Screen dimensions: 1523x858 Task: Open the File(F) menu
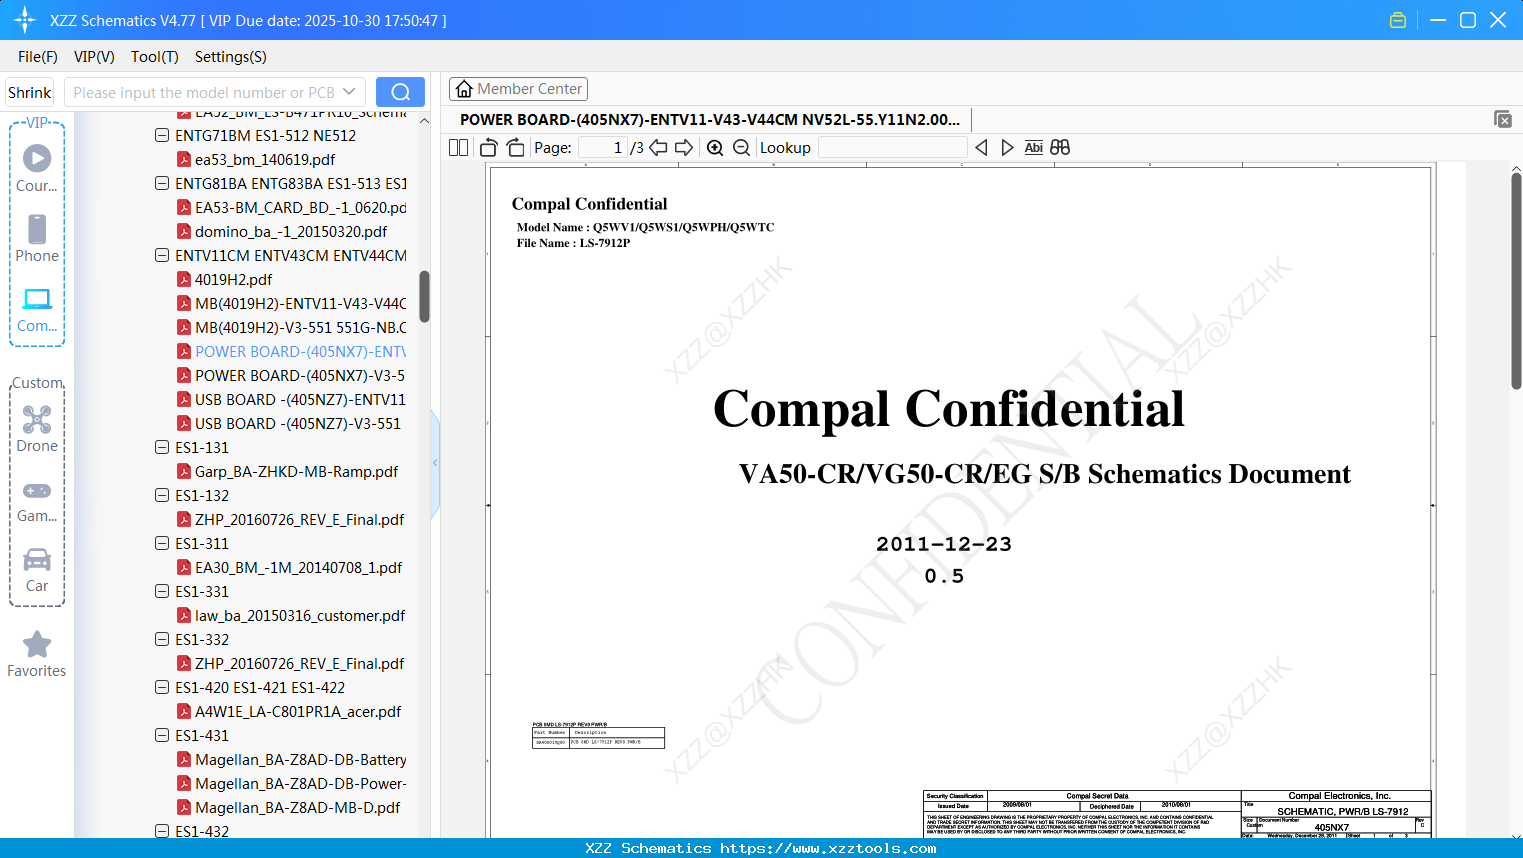(x=38, y=57)
